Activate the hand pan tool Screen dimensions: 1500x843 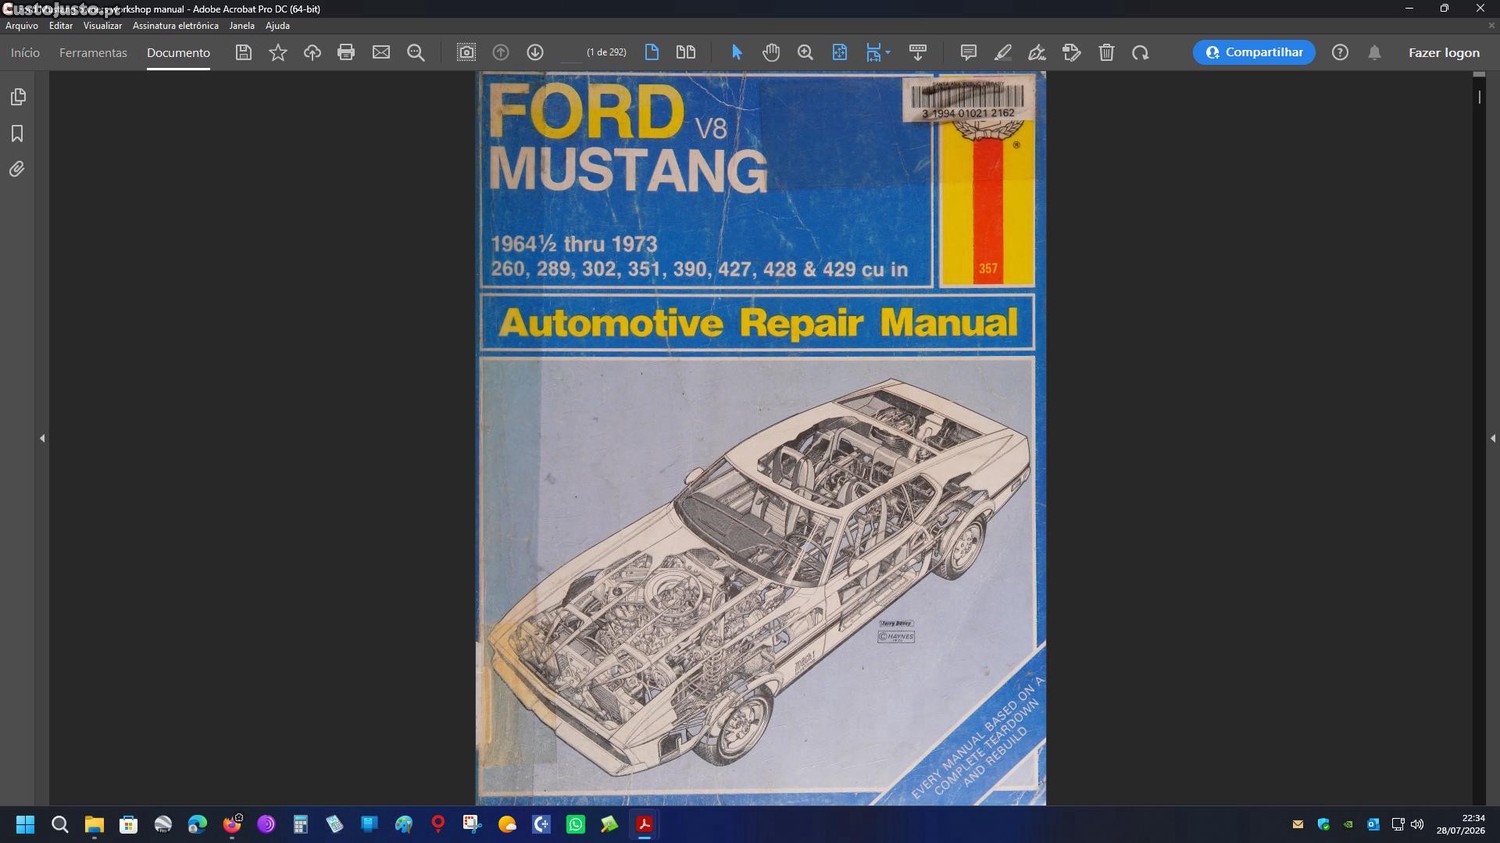[x=771, y=52]
